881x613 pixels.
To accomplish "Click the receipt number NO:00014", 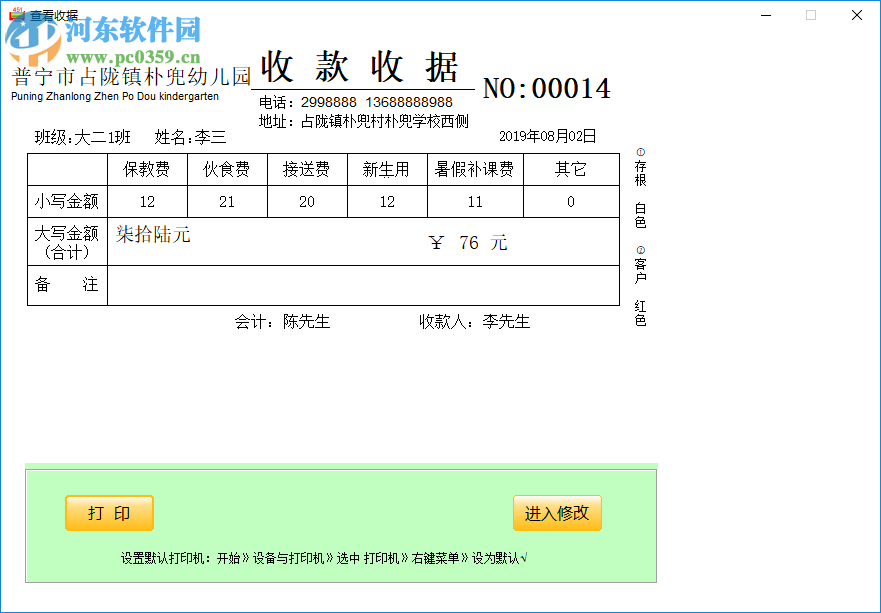I will point(547,88).
